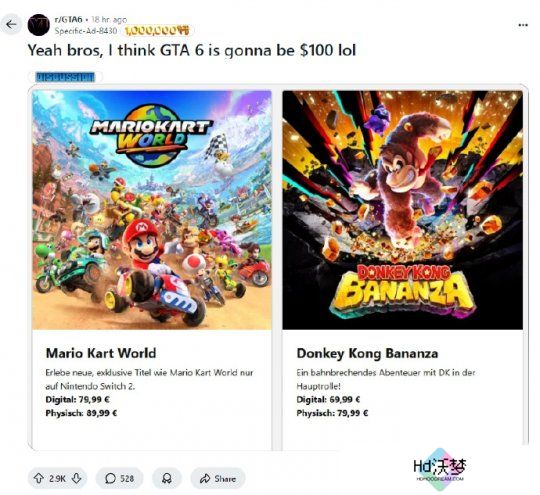
Task: Open Specific-Ad-8430 user profile
Action: click(x=86, y=31)
